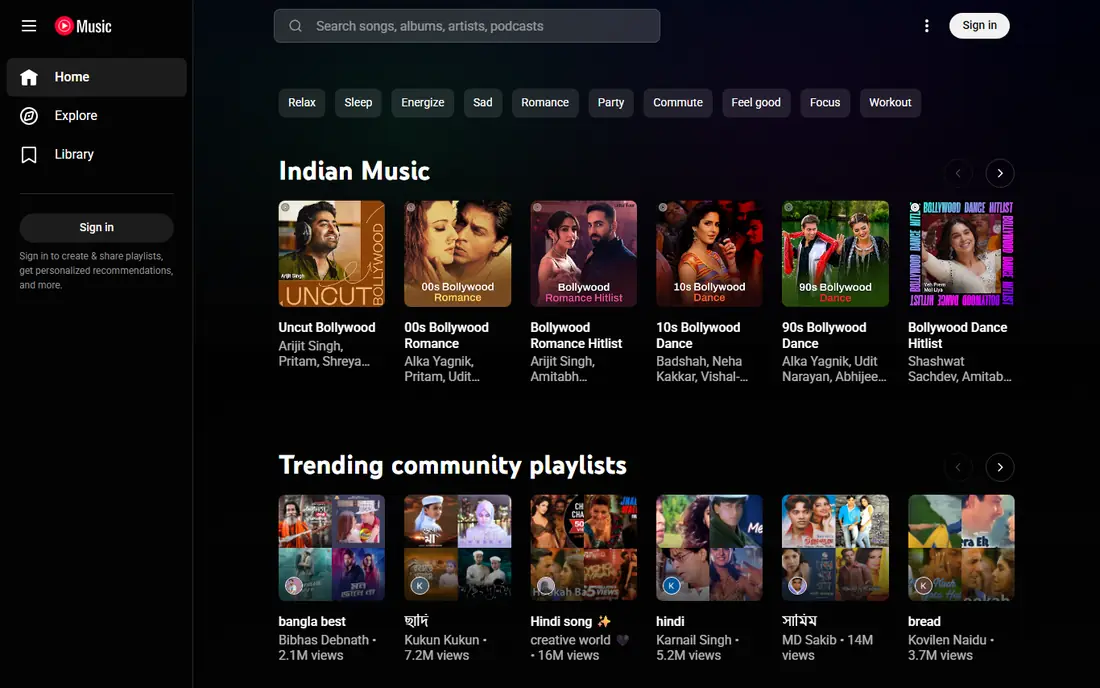Click the bangla best title
The image size is (1100, 688).
tap(312, 621)
